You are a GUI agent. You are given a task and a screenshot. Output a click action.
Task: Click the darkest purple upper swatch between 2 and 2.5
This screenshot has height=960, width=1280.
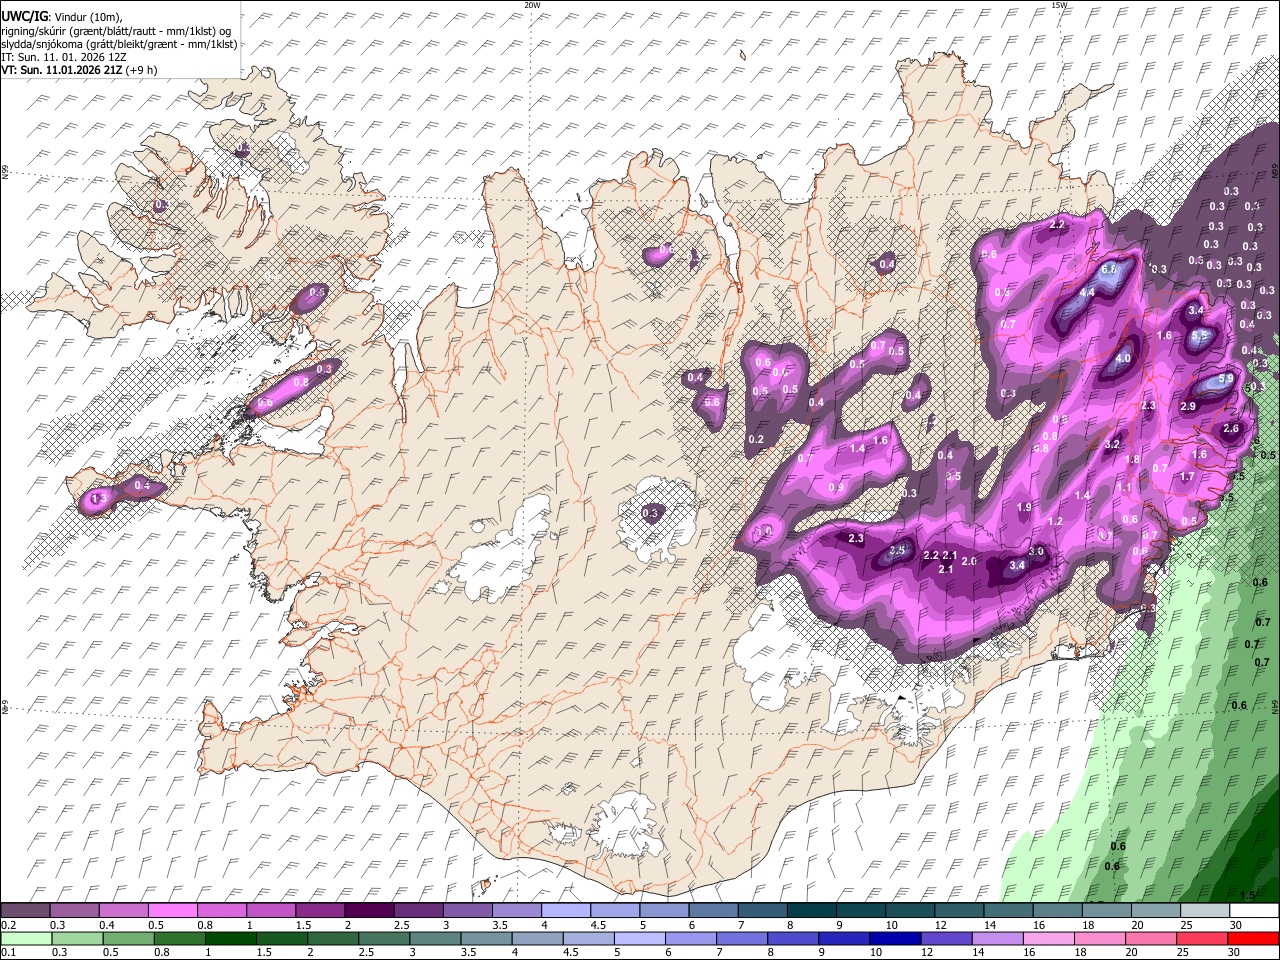coord(368,910)
